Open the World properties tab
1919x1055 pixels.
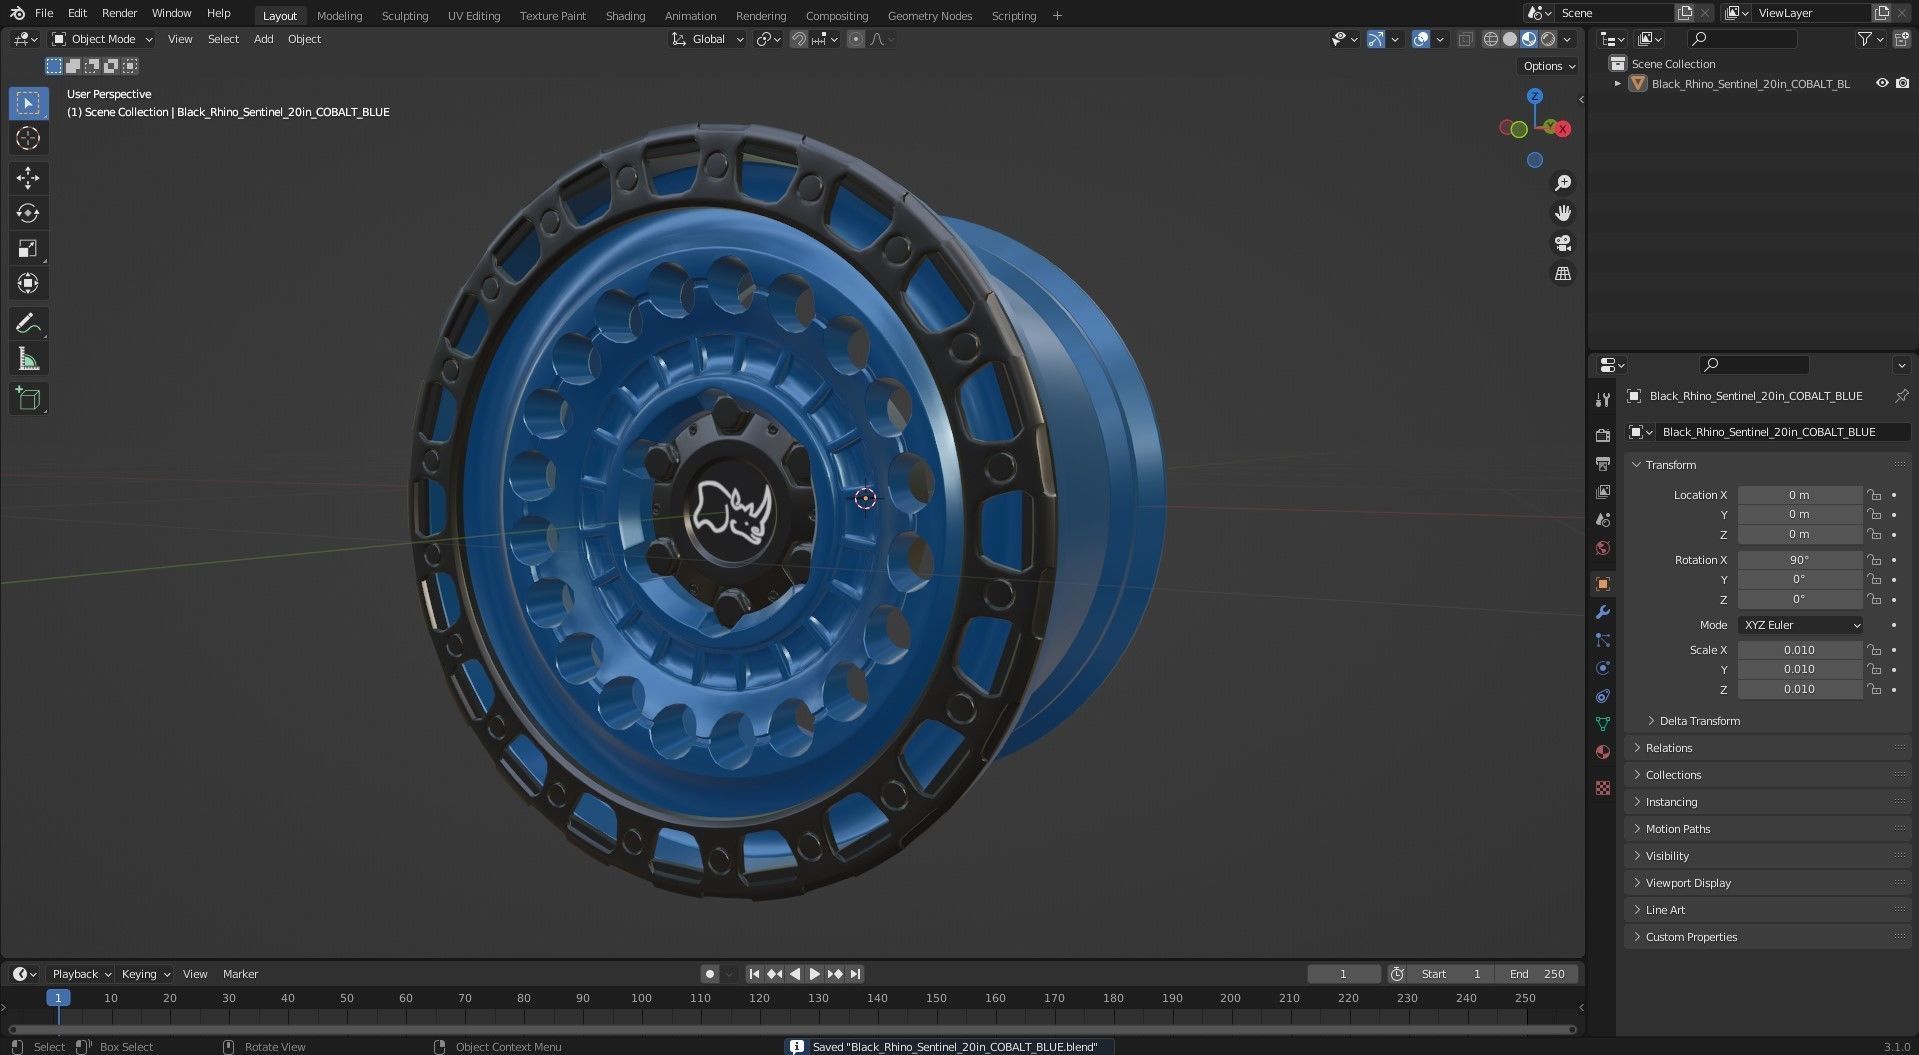click(1603, 548)
